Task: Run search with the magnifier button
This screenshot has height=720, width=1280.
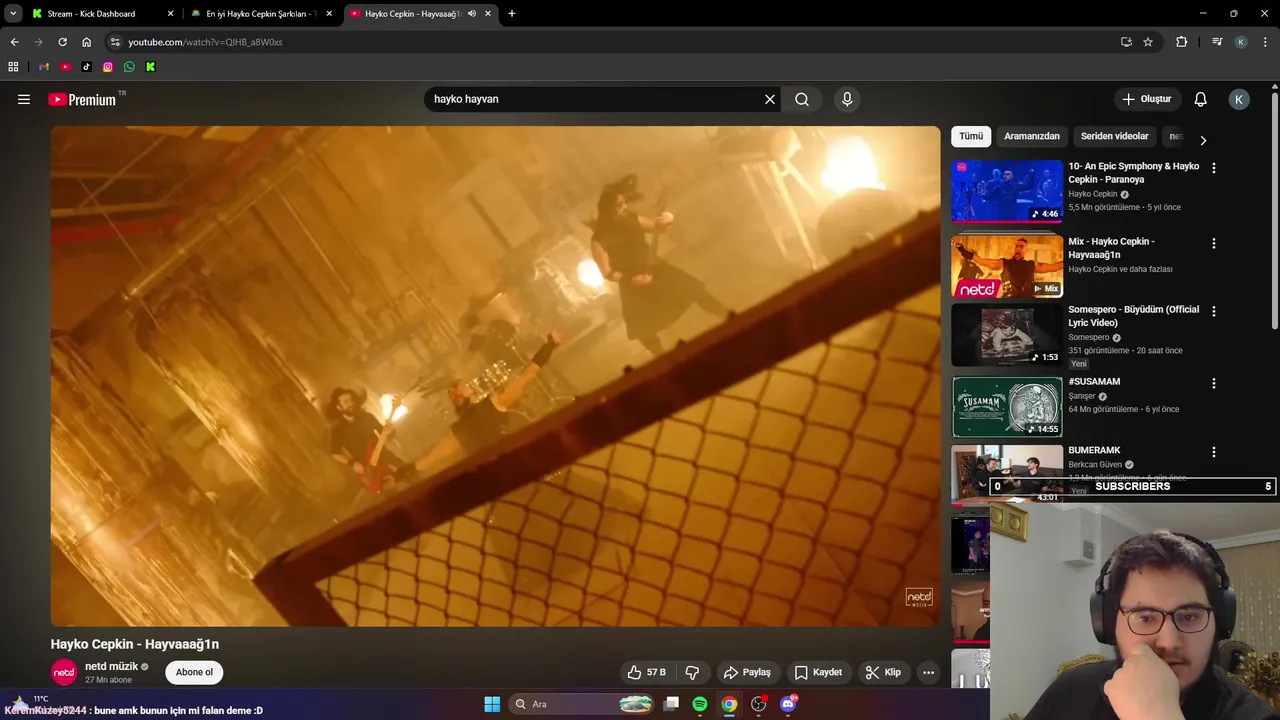Action: pyautogui.click(x=802, y=99)
